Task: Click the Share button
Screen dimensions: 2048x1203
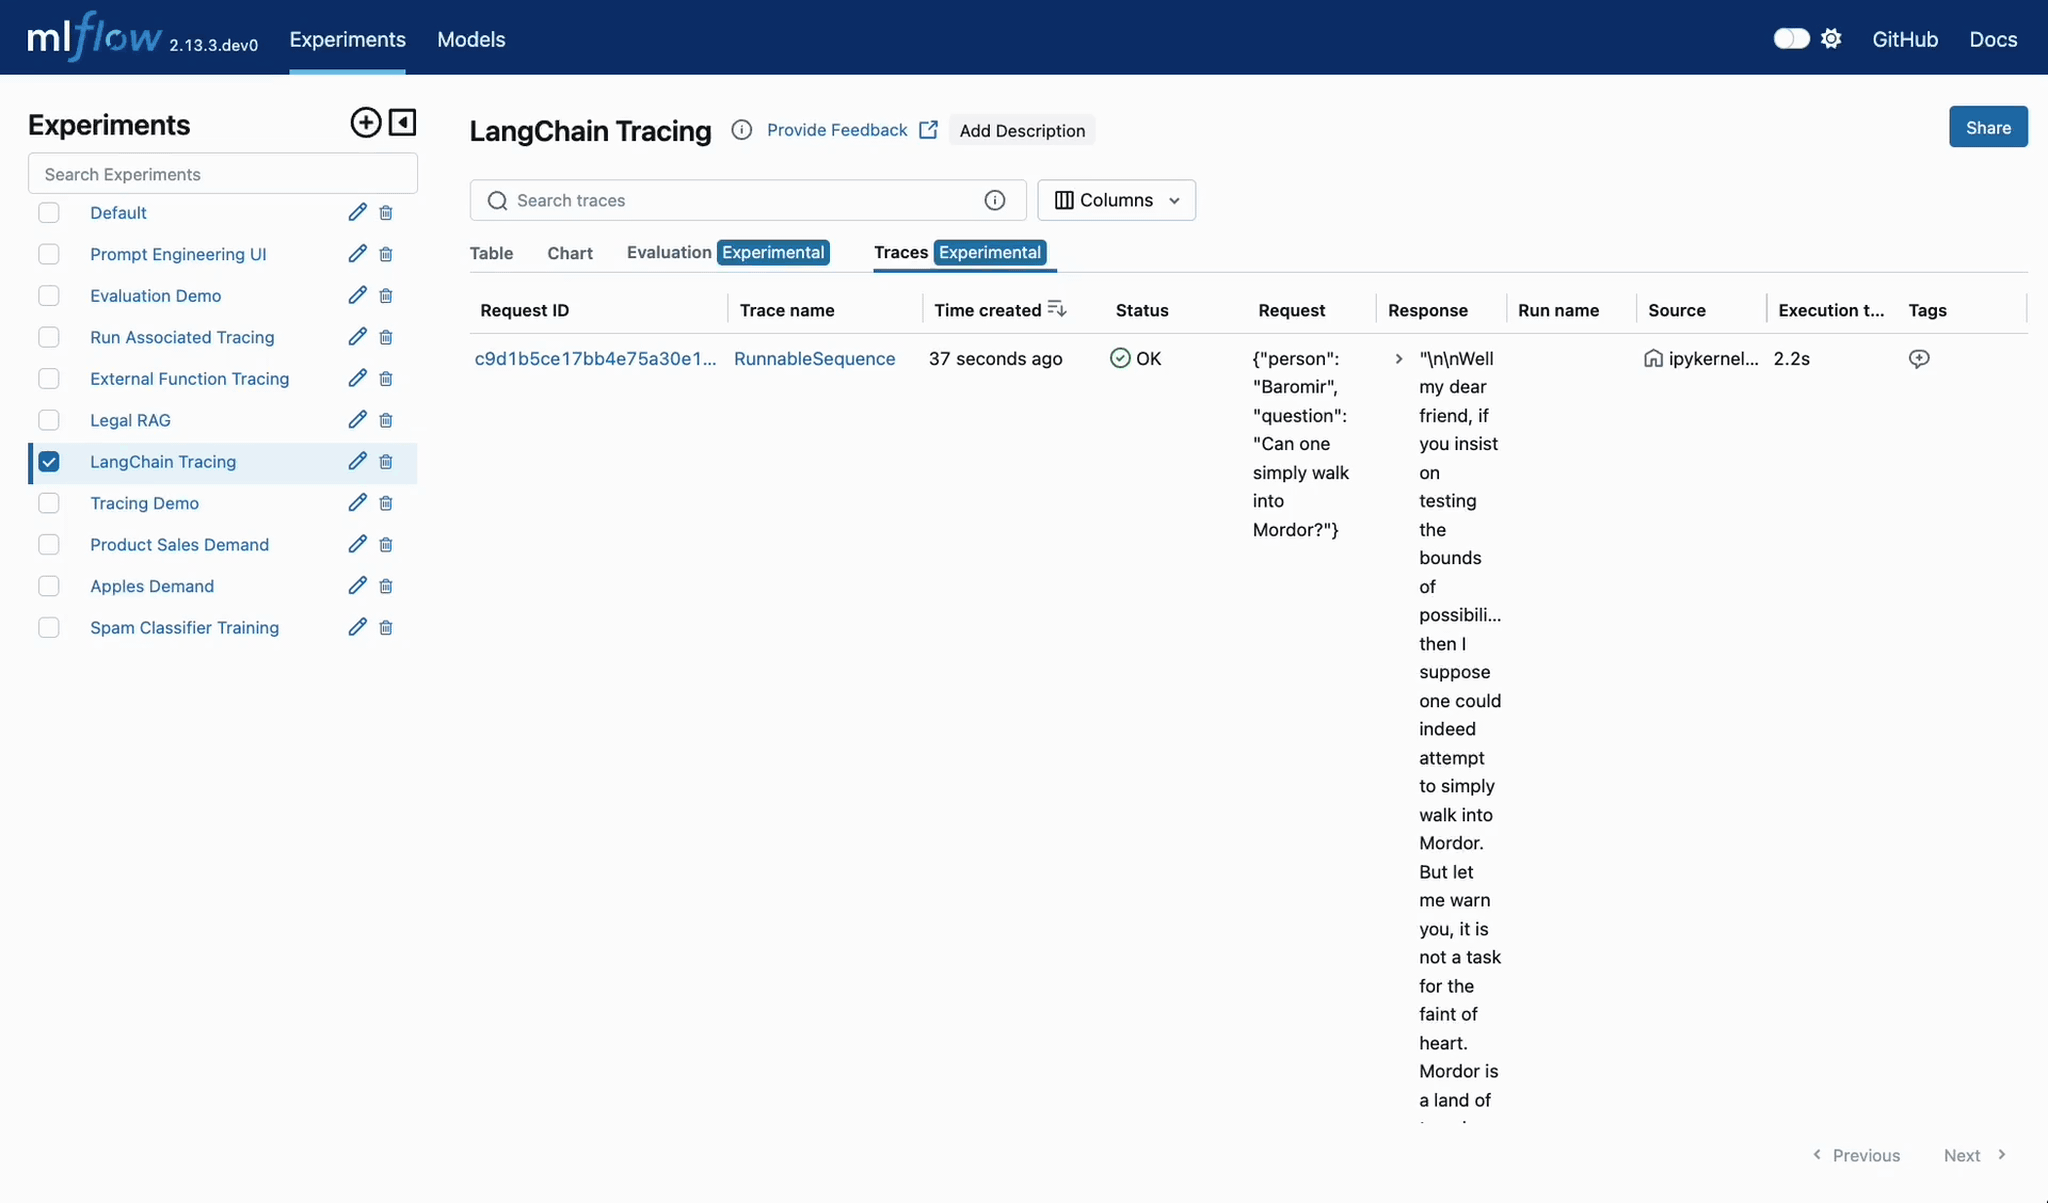Action: point(1988,127)
